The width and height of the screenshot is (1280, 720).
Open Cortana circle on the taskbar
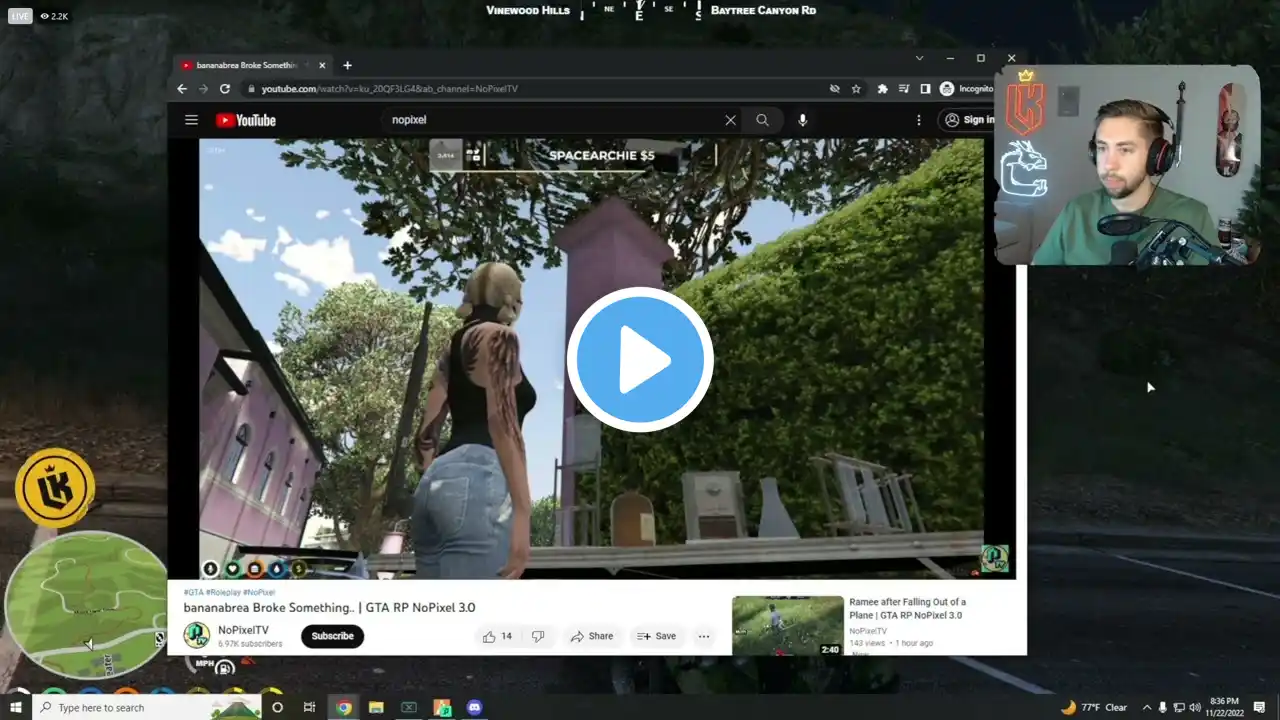coord(277,707)
